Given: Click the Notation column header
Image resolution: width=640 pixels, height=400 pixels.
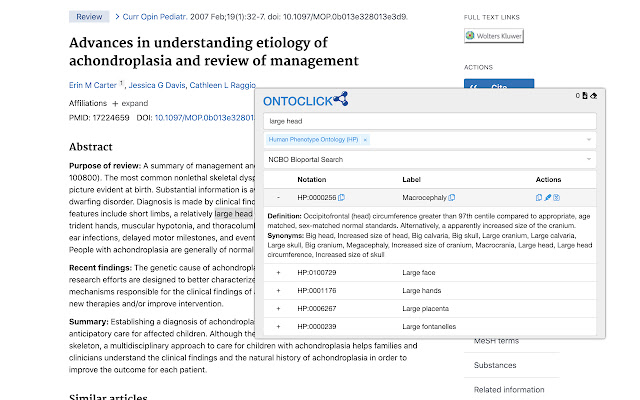Looking at the screenshot, I should (311, 180).
